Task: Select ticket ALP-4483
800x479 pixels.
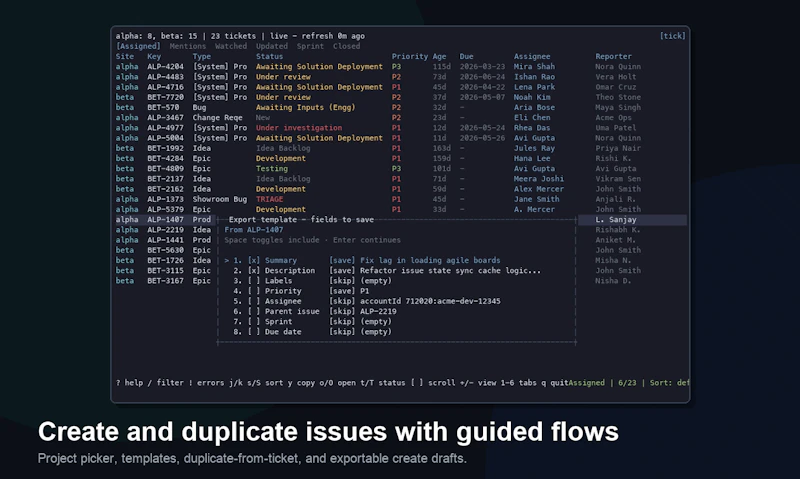Action: (165, 77)
